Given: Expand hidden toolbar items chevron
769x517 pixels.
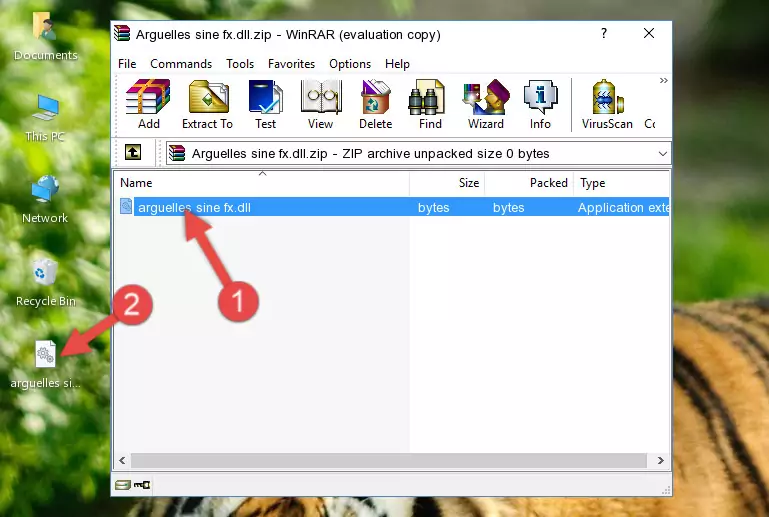Looking at the screenshot, I should pyautogui.click(x=663, y=80).
